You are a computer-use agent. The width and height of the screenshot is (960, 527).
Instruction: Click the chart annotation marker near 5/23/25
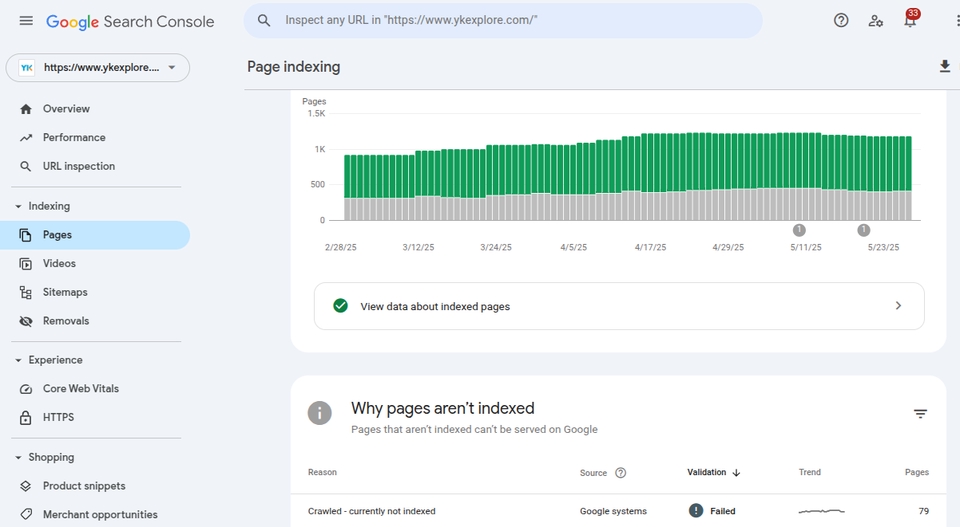pyautogui.click(x=863, y=230)
